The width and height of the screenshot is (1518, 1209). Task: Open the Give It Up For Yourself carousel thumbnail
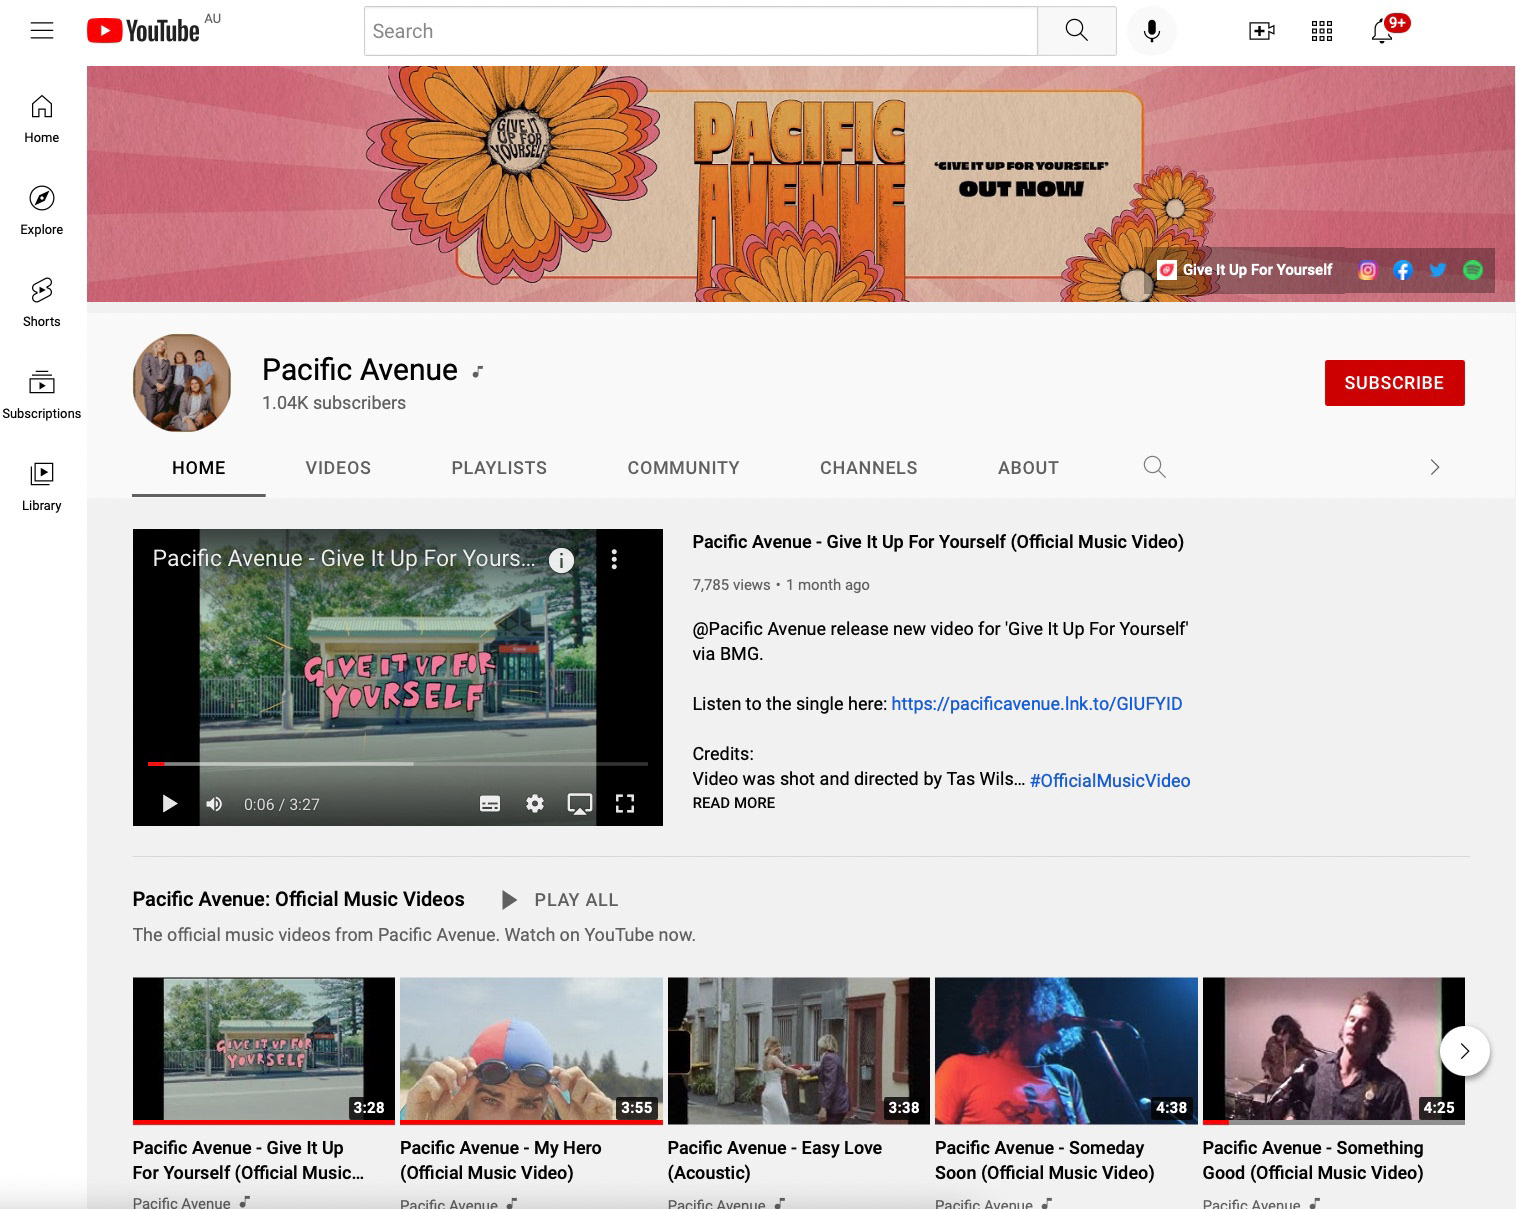264,1051
